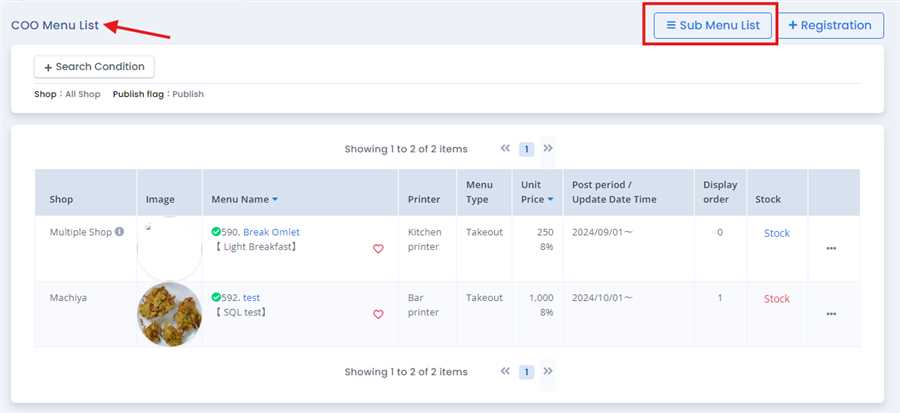The image size is (900, 413).
Task: Open the Break Omlet menu link
Action: [x=271, y=232]
